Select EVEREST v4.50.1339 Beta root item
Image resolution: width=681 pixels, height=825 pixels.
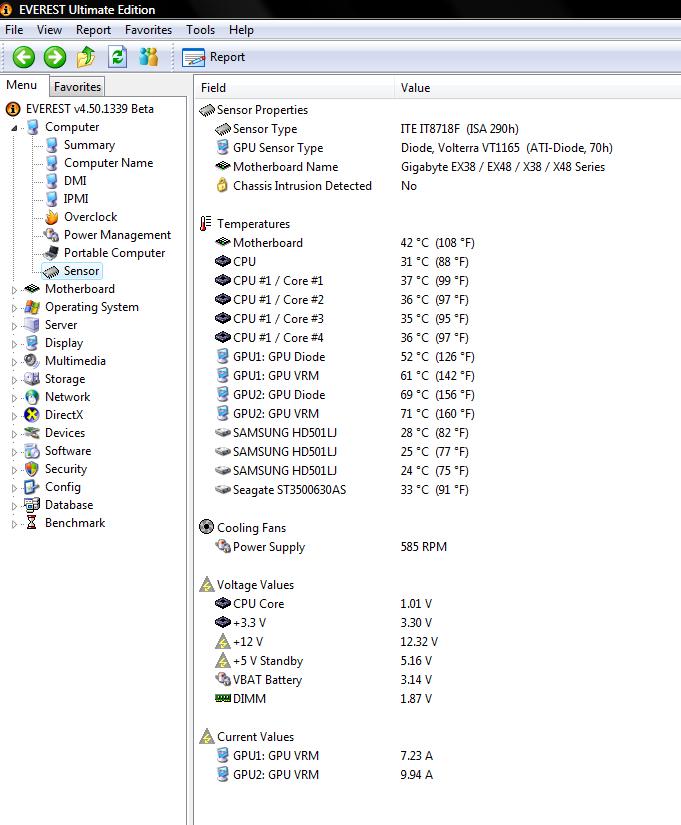pos(89,109)
